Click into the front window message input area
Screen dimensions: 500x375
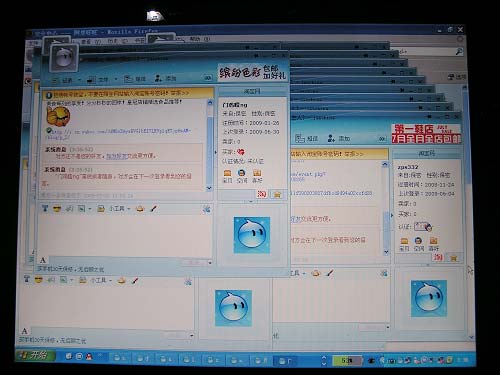[124, 235]
